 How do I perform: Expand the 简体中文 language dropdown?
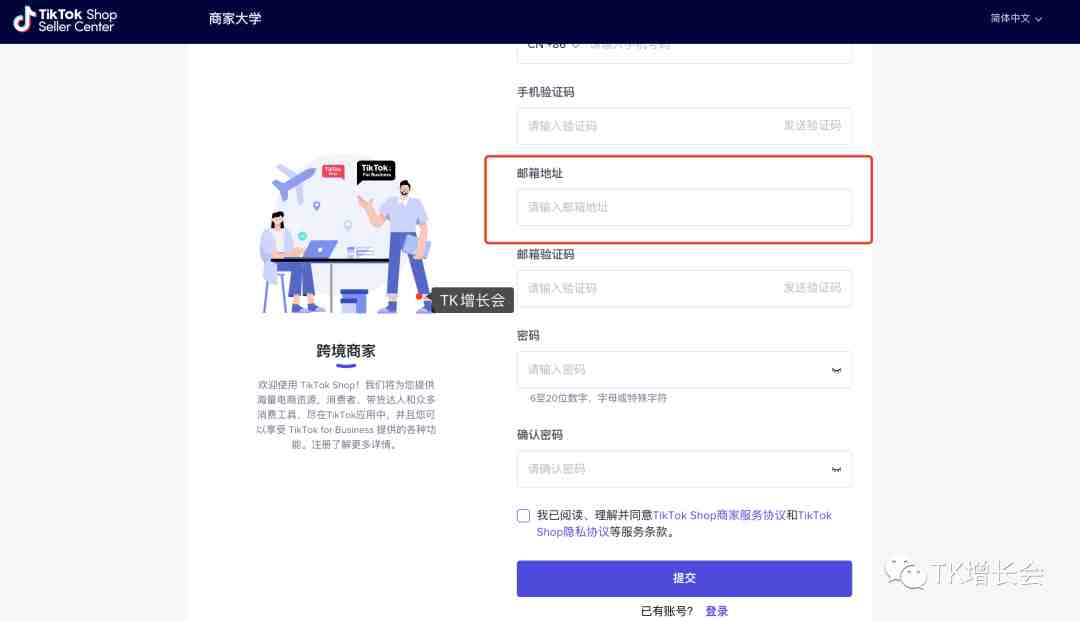click(x=1016, y=19)
